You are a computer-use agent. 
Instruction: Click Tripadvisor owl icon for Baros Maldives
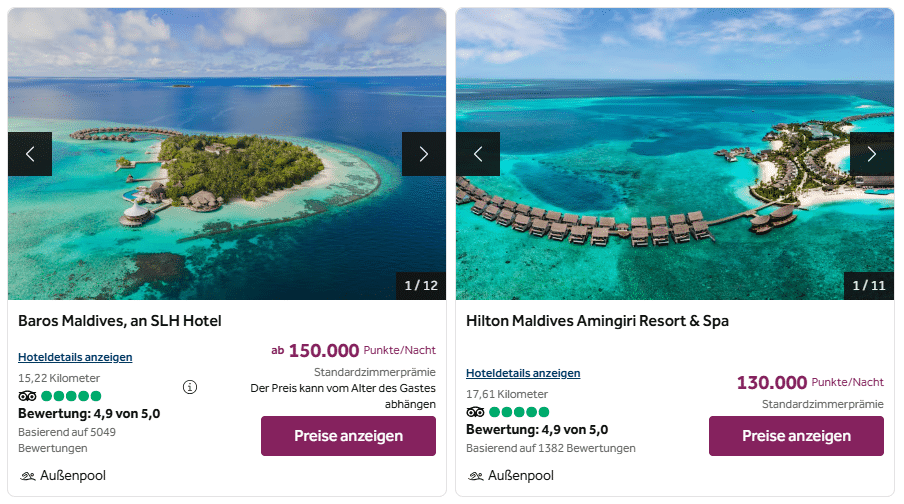click(x=27, y=396)
